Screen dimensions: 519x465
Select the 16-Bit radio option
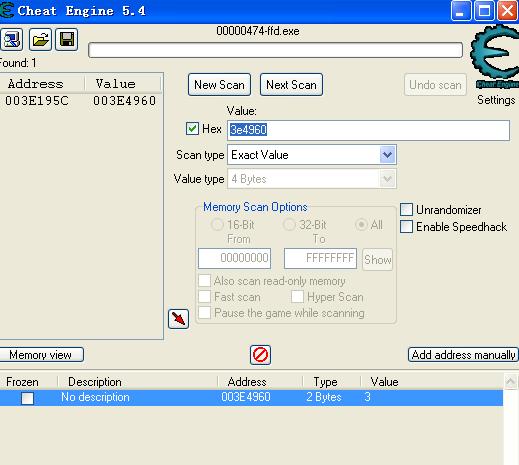(x=217, y=225)
